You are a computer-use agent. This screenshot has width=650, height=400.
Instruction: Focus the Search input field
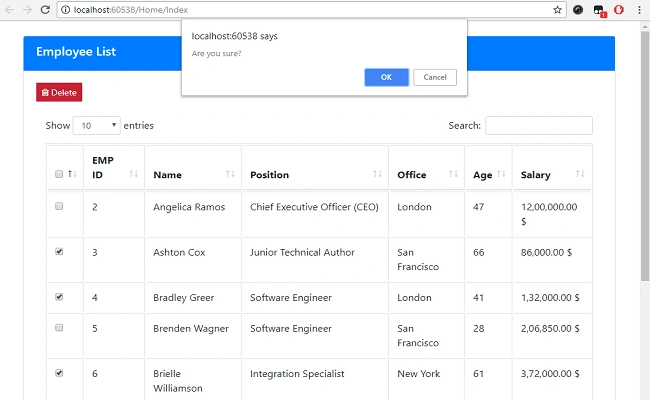click(x=539, y=126)
